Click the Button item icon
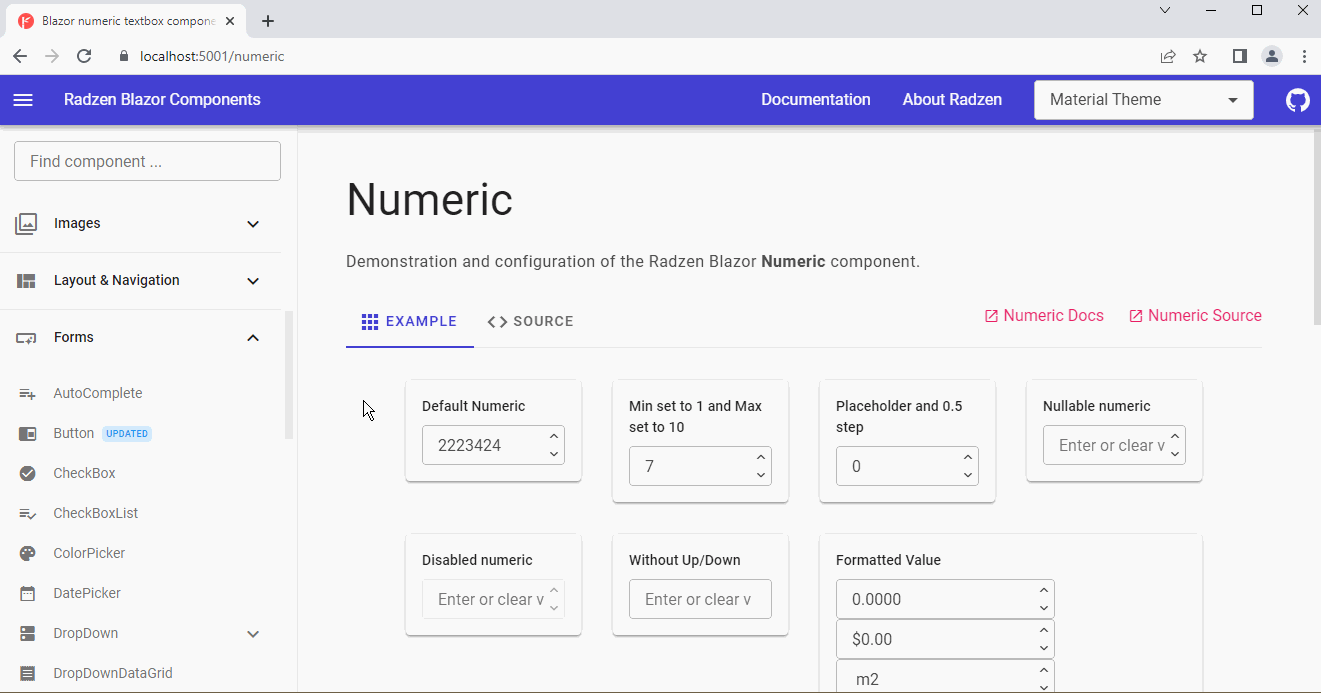This screenshot has height=693, width=1321. pyautogui.click(x=28, y=434)
